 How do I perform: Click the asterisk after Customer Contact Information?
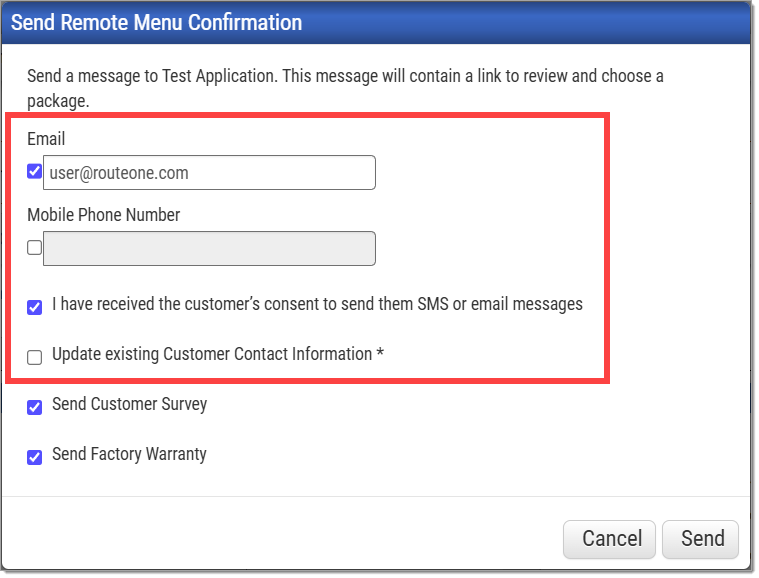point(380,353)
